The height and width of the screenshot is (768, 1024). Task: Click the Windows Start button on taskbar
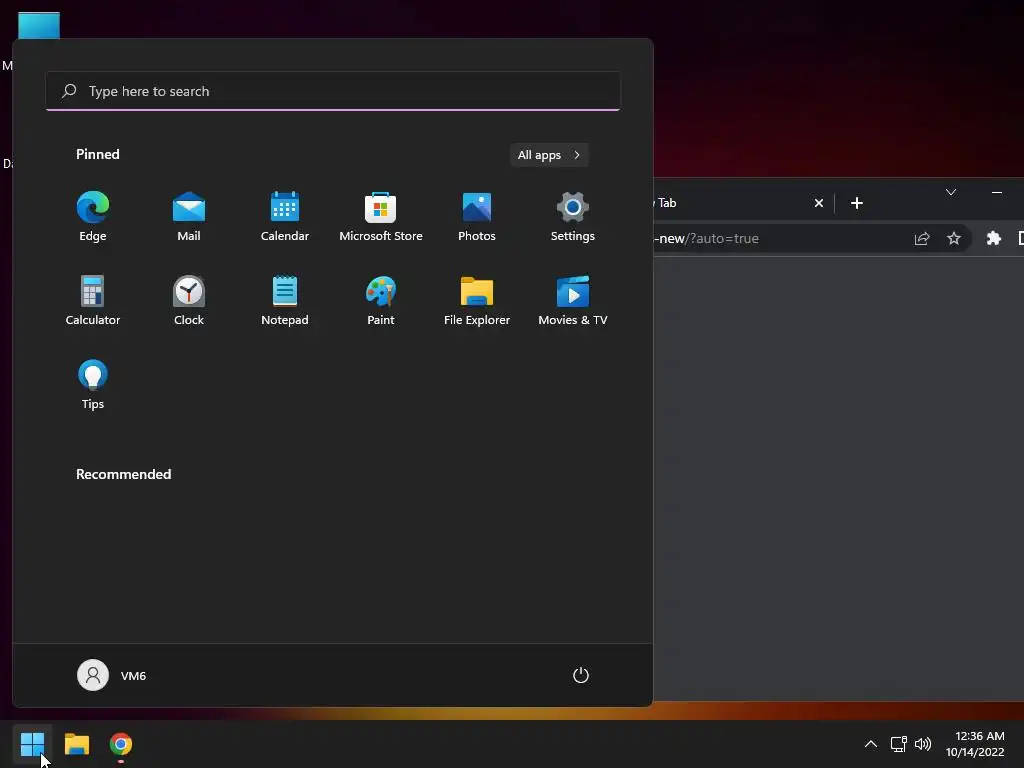(32, 744)
